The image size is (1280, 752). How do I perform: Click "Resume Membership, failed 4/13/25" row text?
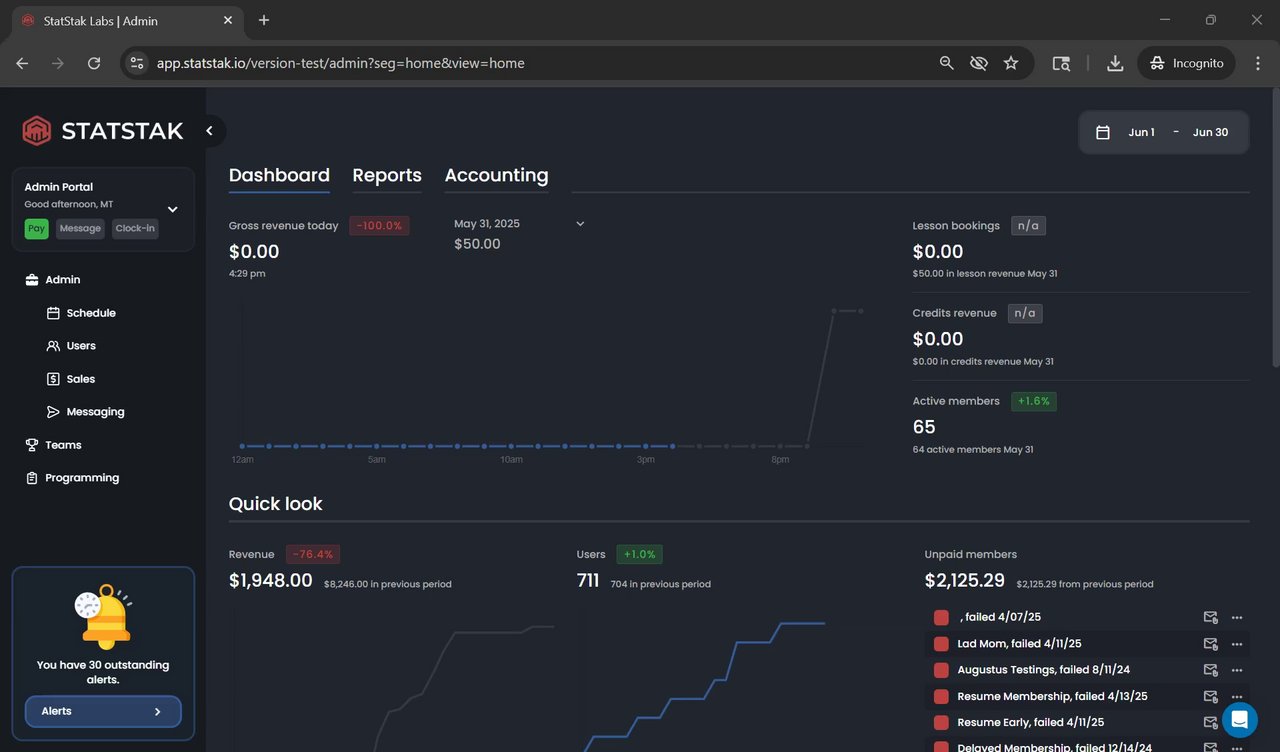(1052, 696)
